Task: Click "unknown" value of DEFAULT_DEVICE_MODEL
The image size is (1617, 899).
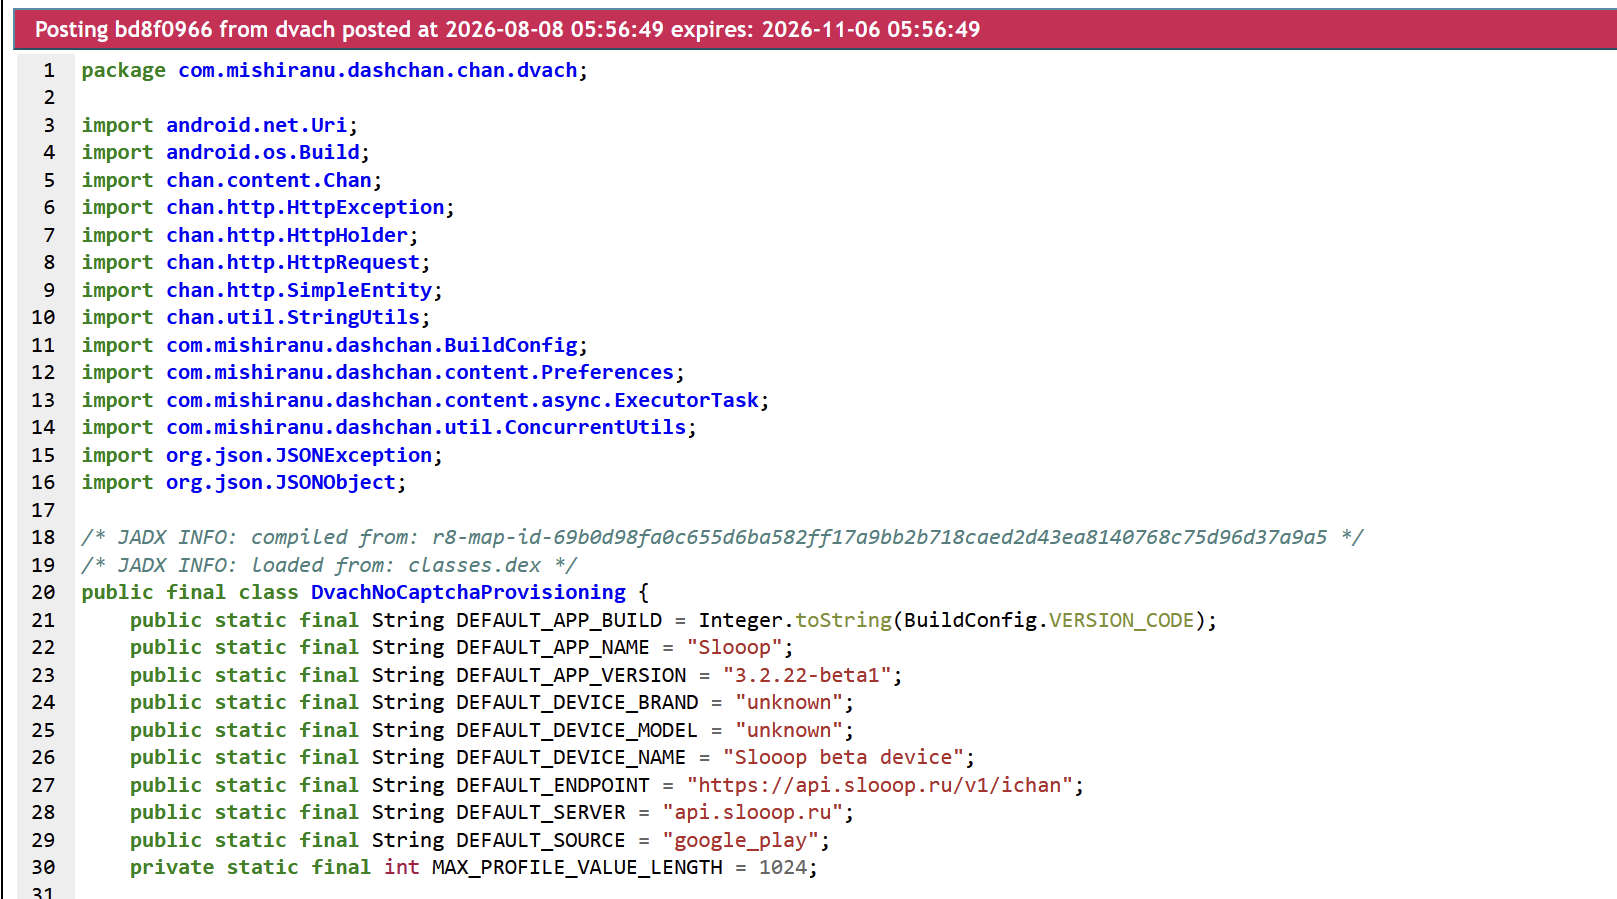Action: [789, 730]
